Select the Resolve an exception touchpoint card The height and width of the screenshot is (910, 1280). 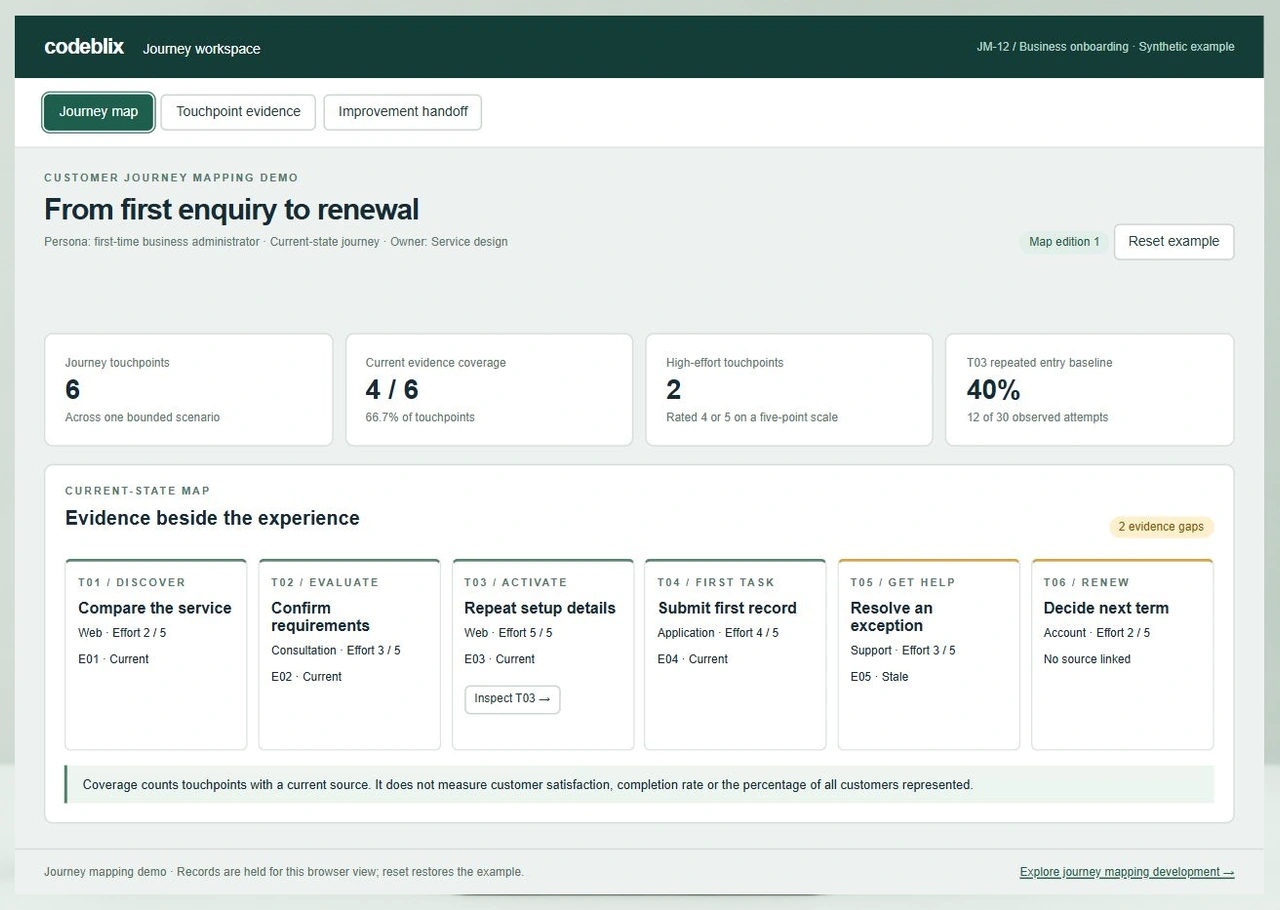pyautogui.click(x=928, y=654)
